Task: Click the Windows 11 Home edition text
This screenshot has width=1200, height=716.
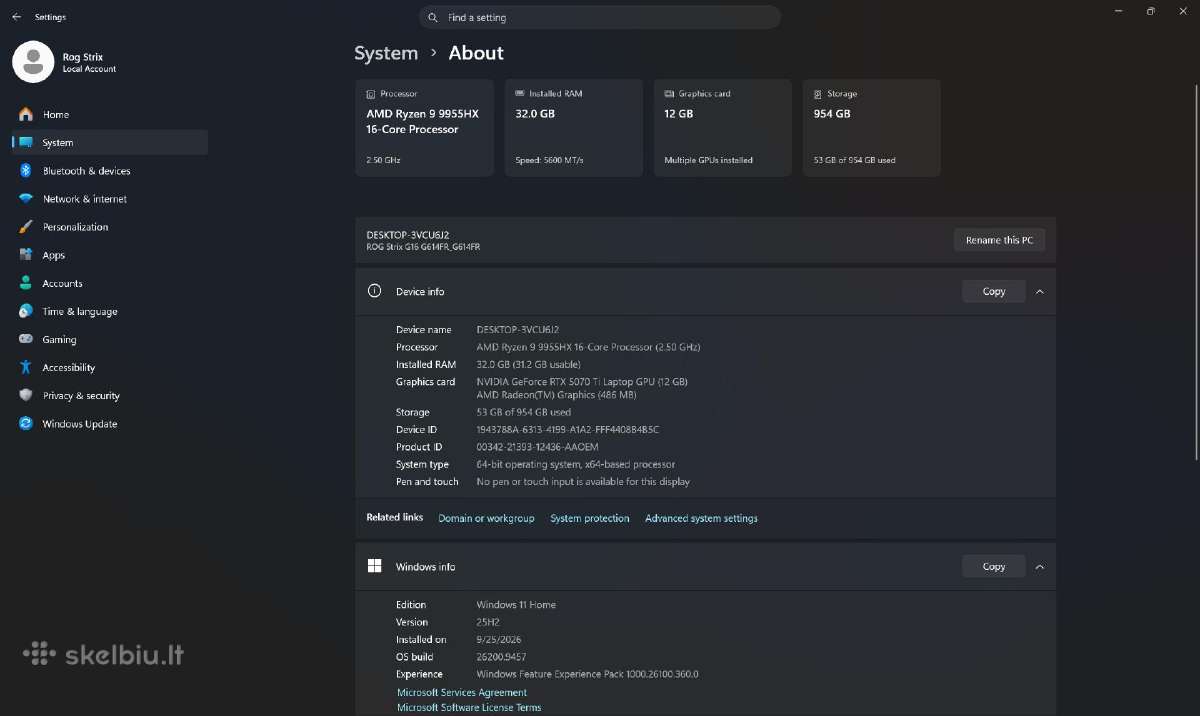Action: pyautogui.click(x=516, y=605)
